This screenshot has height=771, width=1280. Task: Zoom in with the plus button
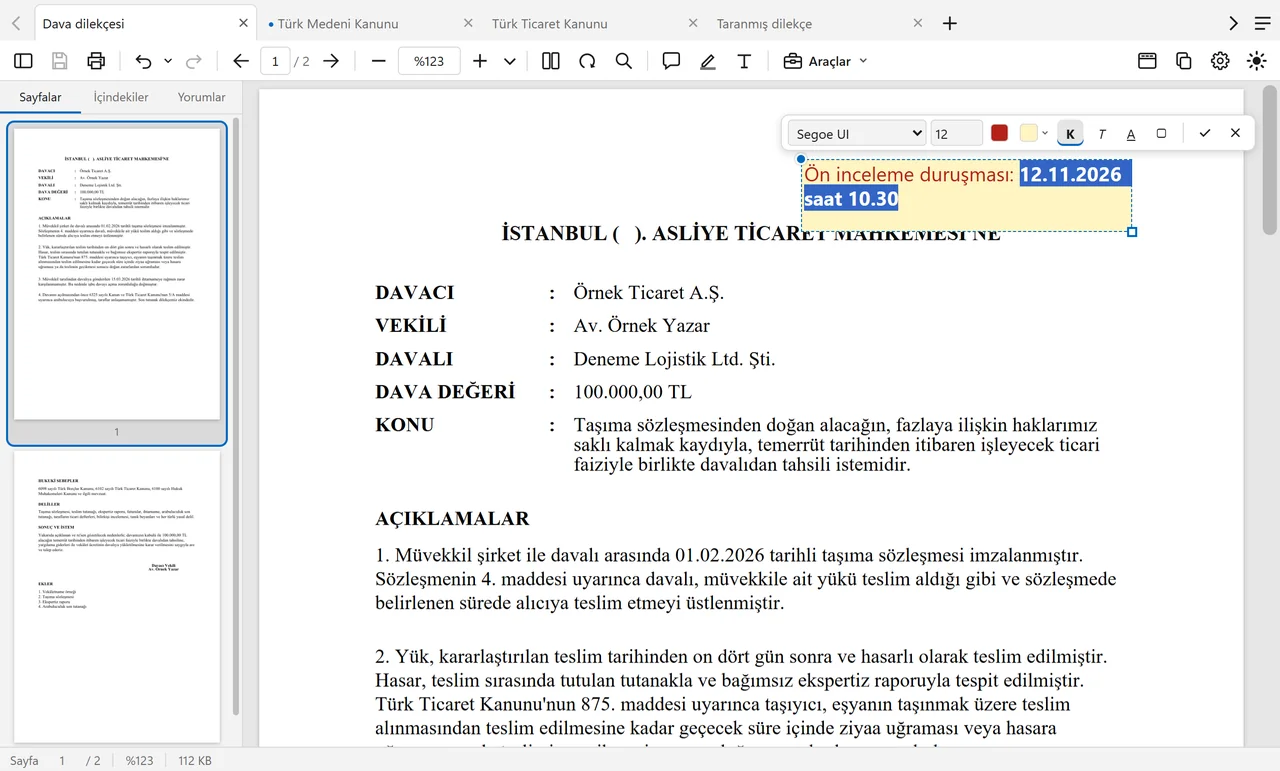coord(480,61)
